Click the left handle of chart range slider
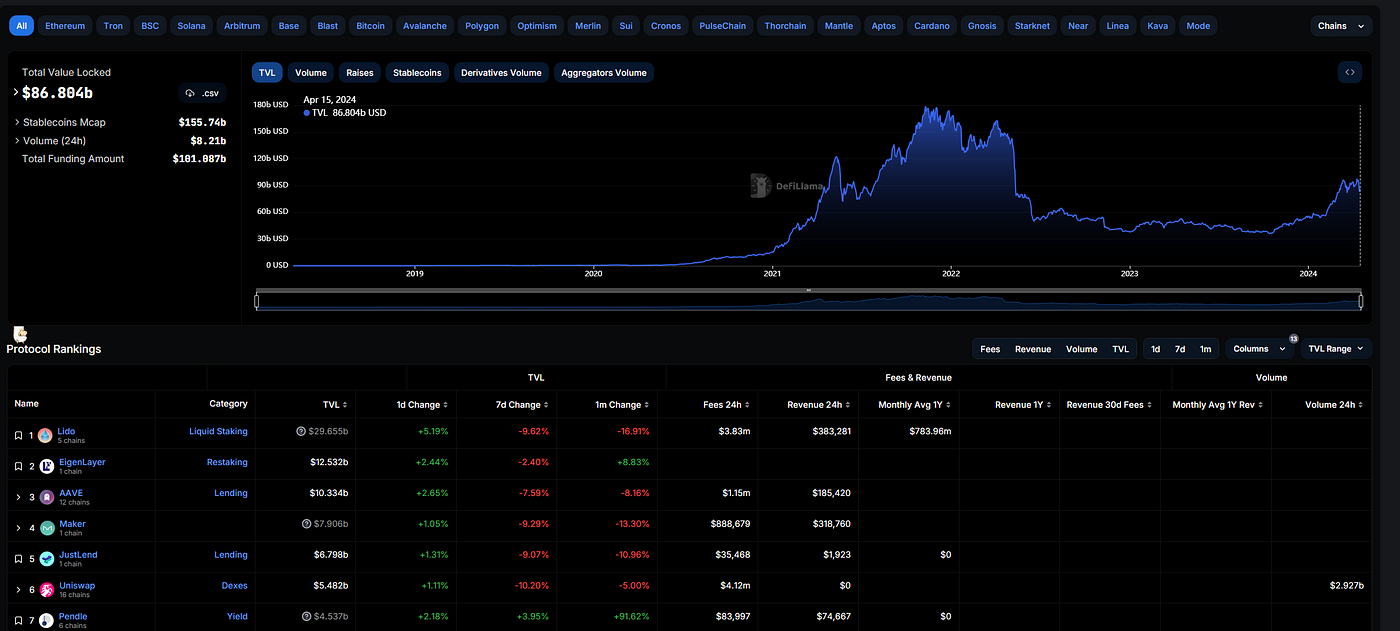The height and width of the screenshot is (631, 1400). click(257, 301)
